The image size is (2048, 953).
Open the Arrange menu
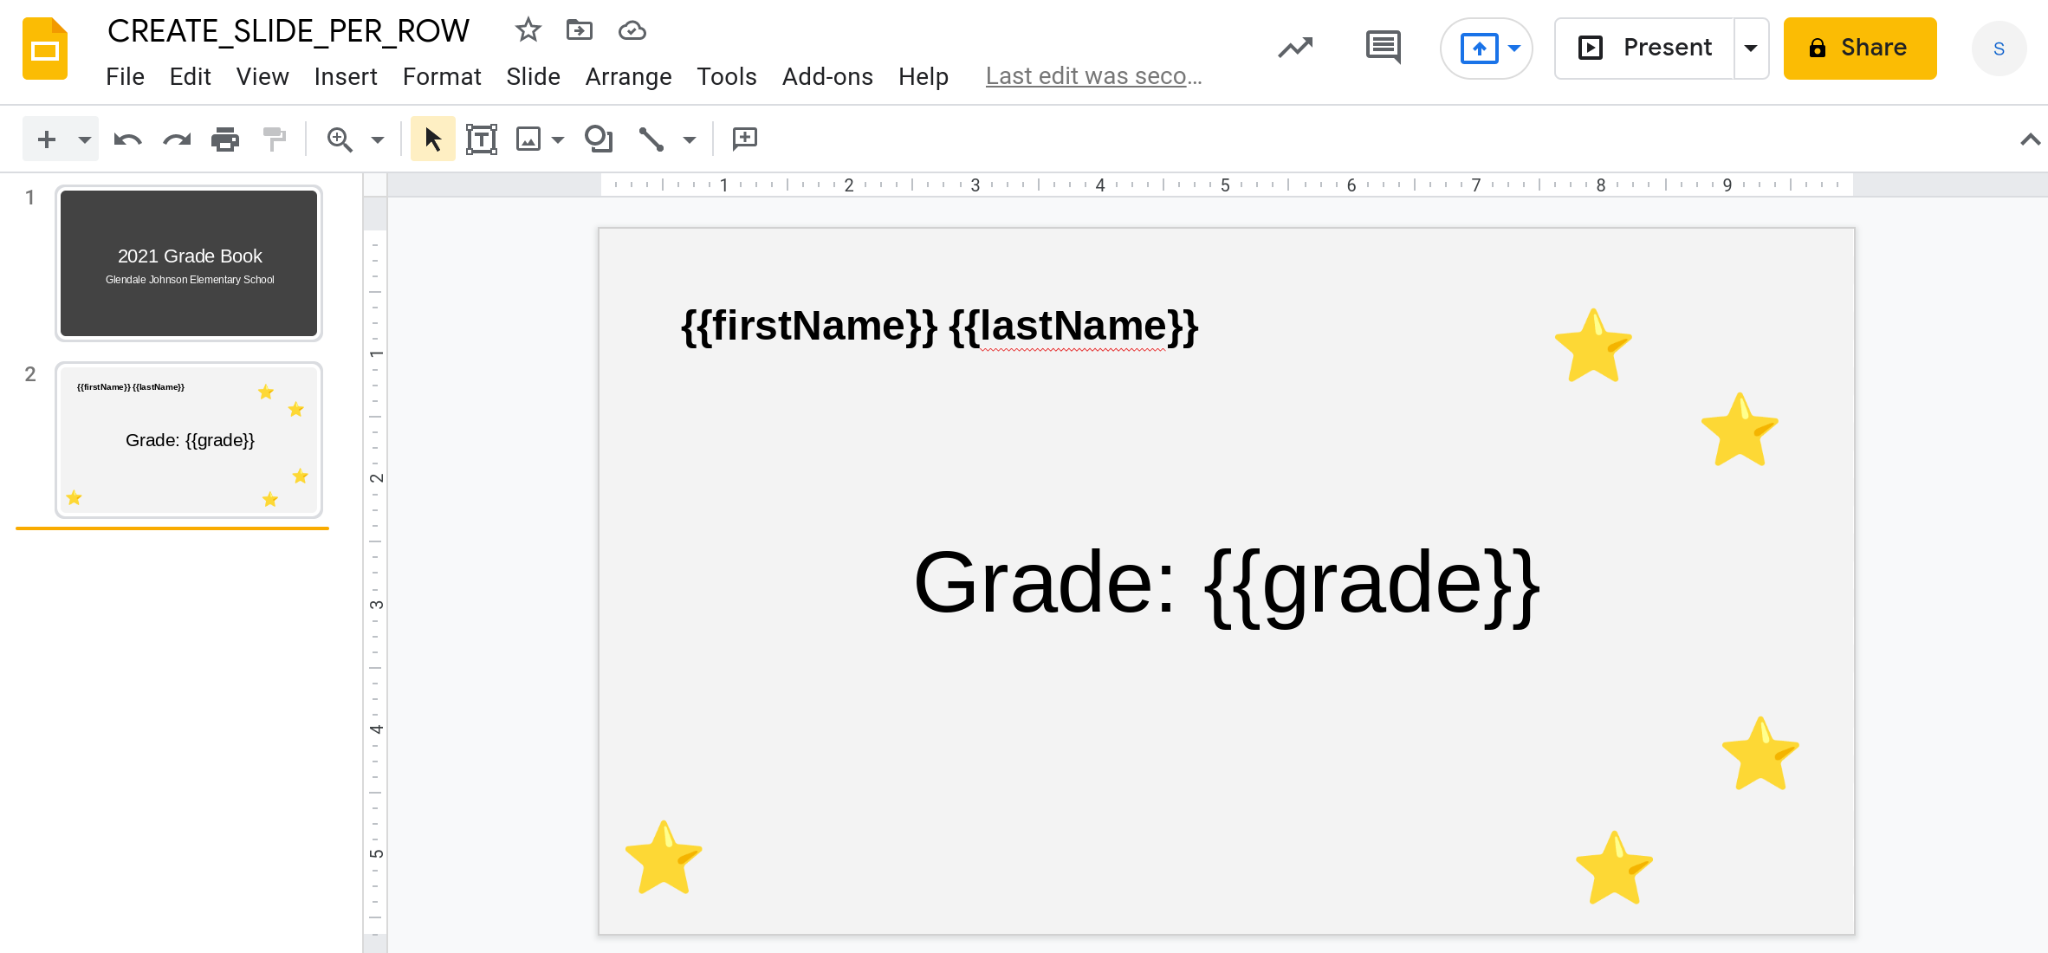tap(628, 77)
